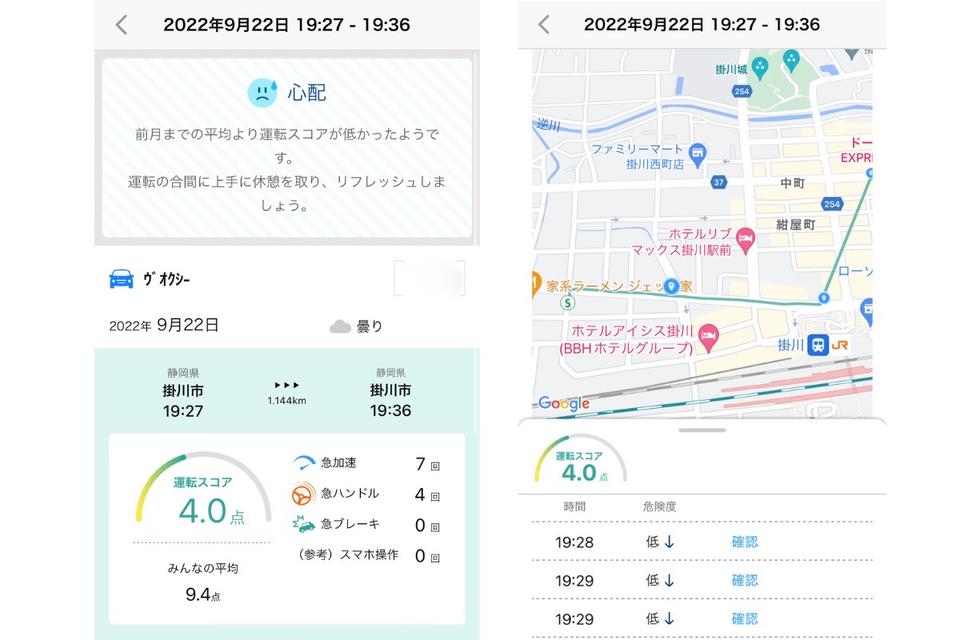Image resolution: width=960 pixels, height=640 pixels.
Task: Select FamilyMart Kakegawa Nishimachi map pin
Action: tap(697, 154)
